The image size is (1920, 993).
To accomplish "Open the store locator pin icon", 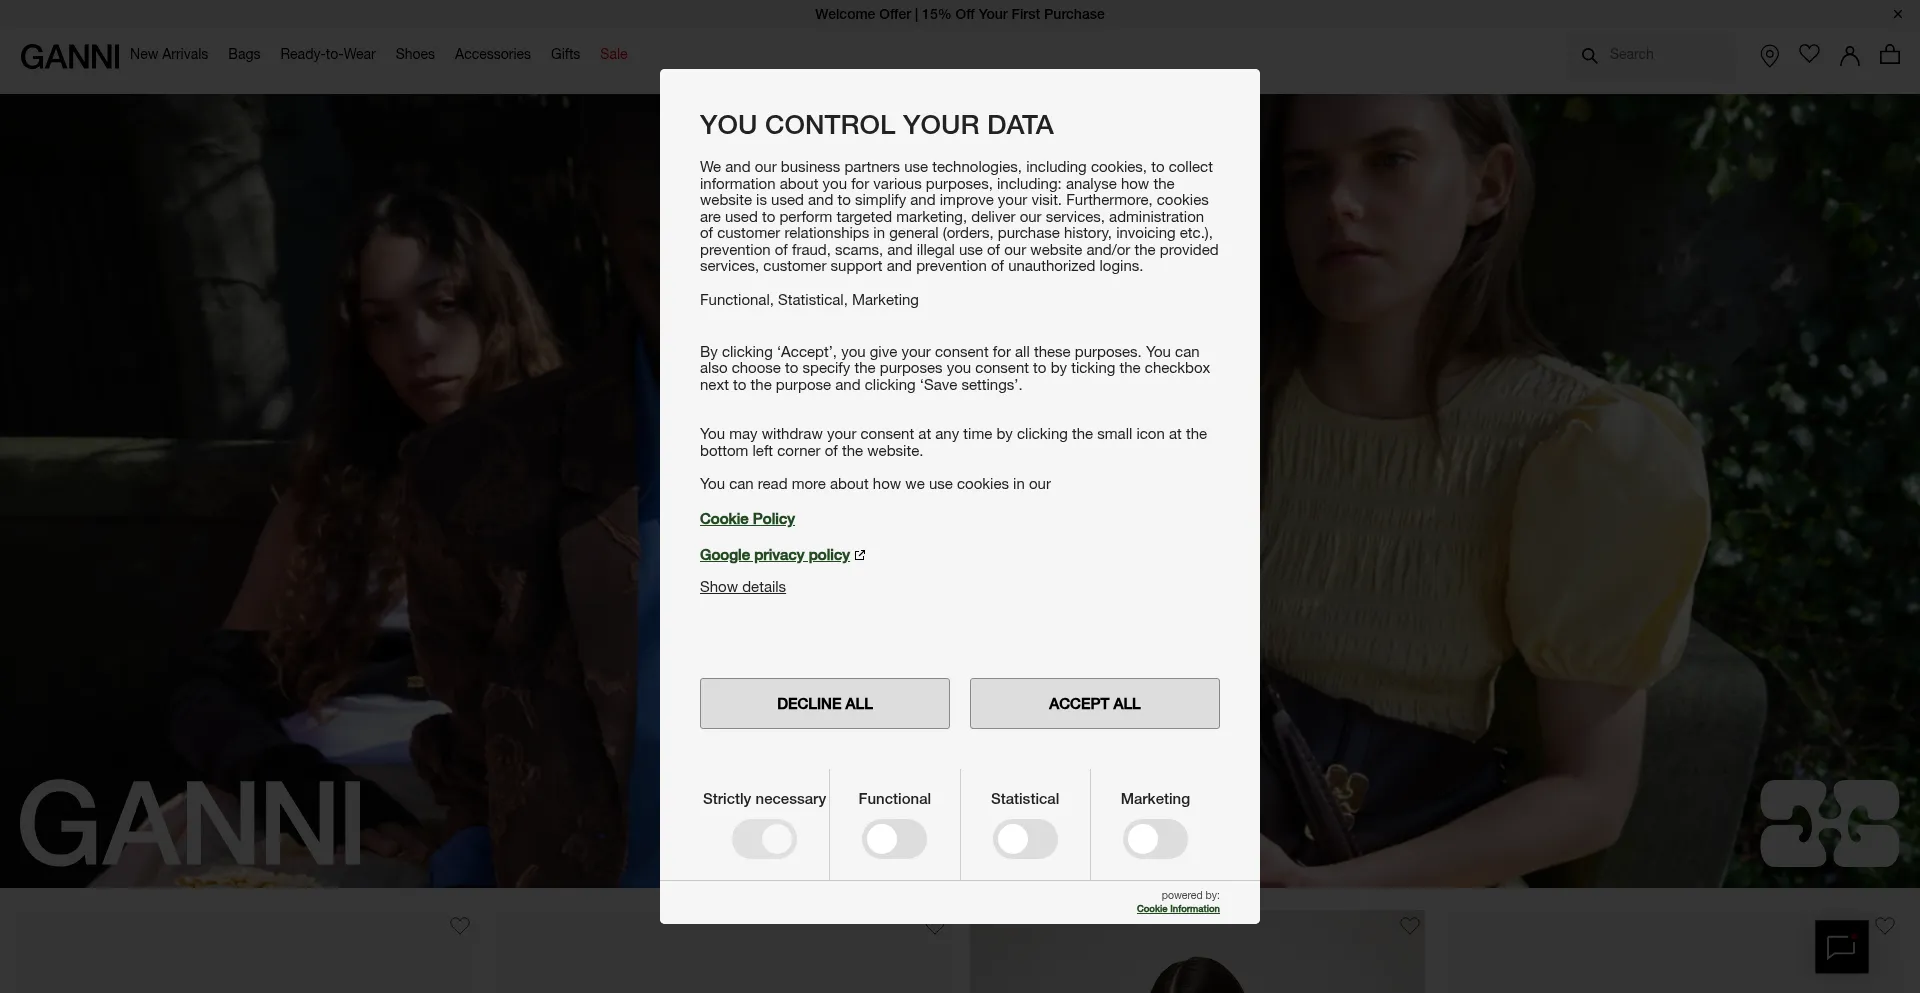I will 1769,56.
